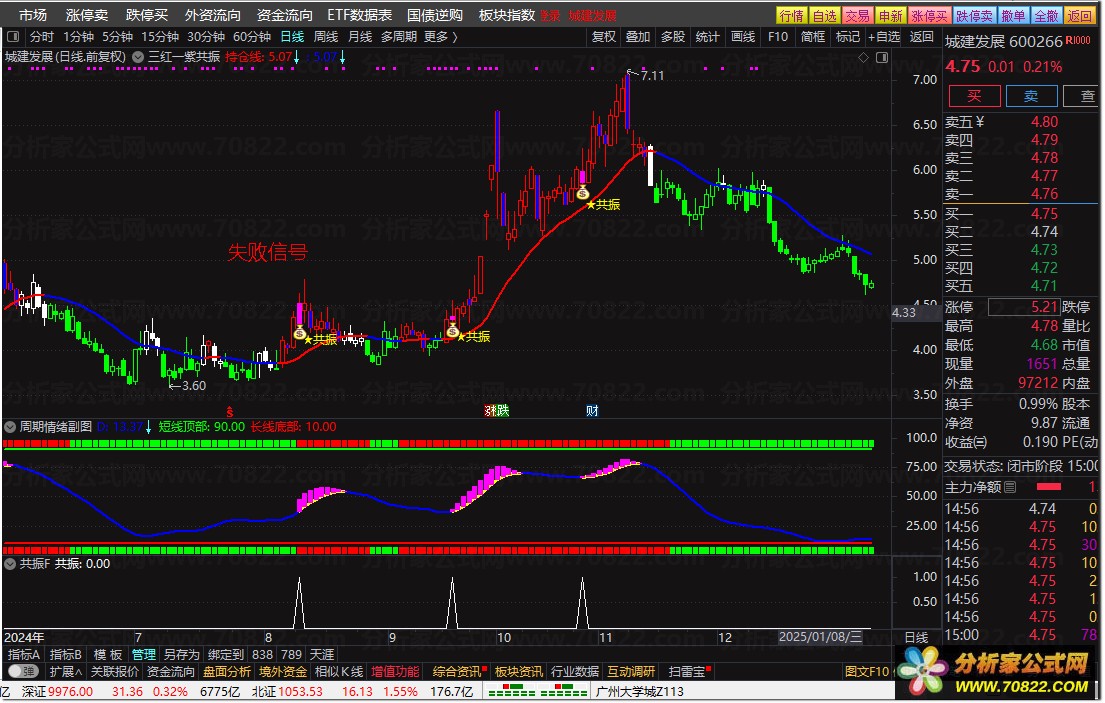Viewport: 1105px width, 703px height.
Task: Click the 主力净额 list icon
Action: pyautogui.click(x=1010, y=487)
